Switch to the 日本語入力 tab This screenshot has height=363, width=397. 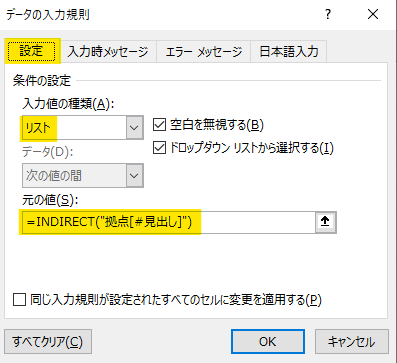coord(289,52)
